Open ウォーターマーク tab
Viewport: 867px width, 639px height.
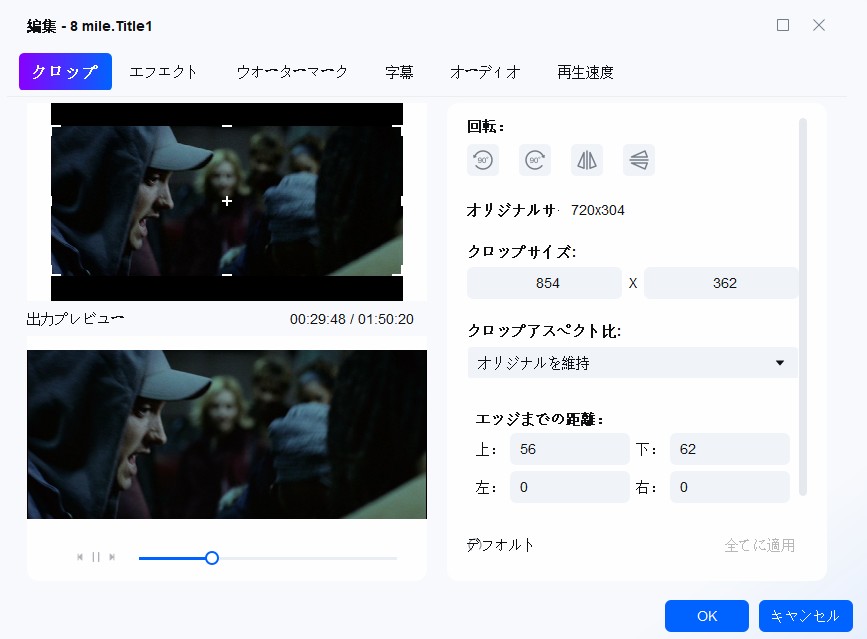click(292, 72)
